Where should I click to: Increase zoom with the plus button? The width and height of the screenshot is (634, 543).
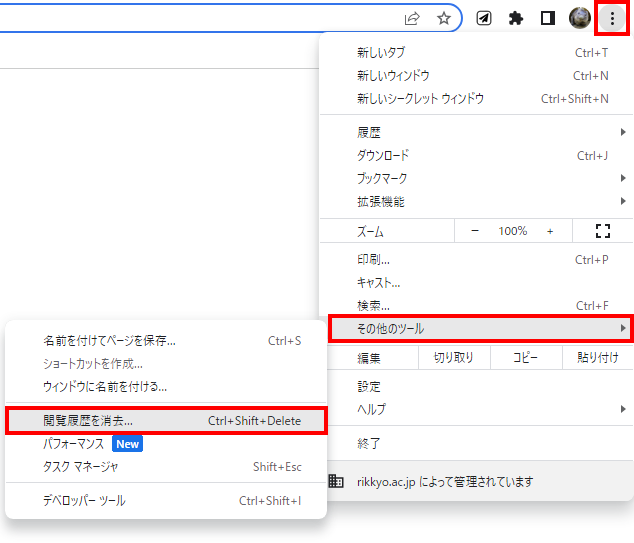(550, 231)
